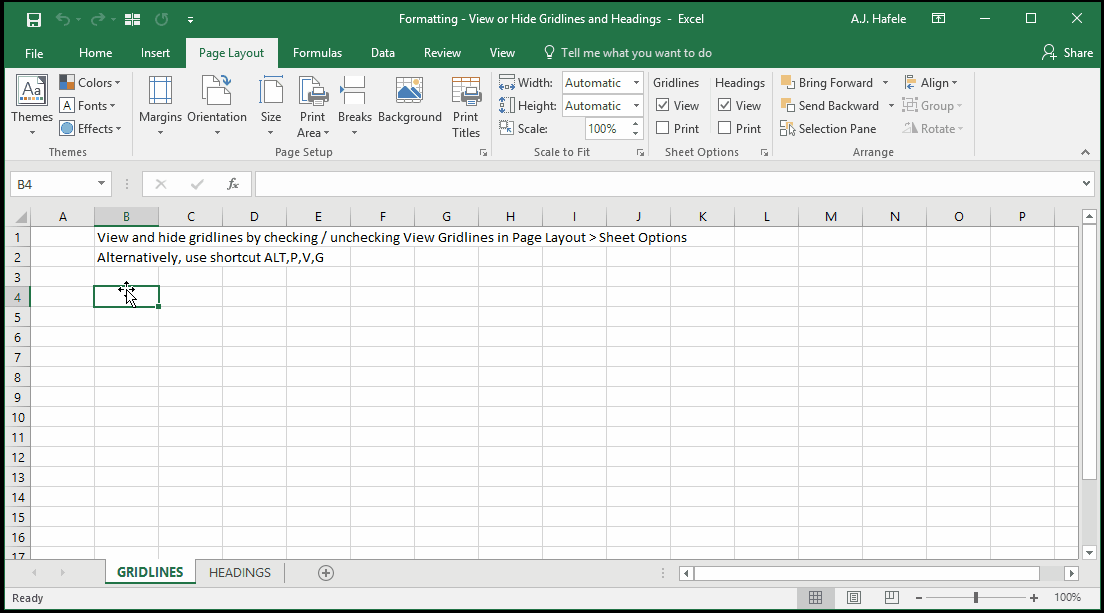The image size is (1104, 613).
Task: Switch to the Data tab
Action: [383, 53]
